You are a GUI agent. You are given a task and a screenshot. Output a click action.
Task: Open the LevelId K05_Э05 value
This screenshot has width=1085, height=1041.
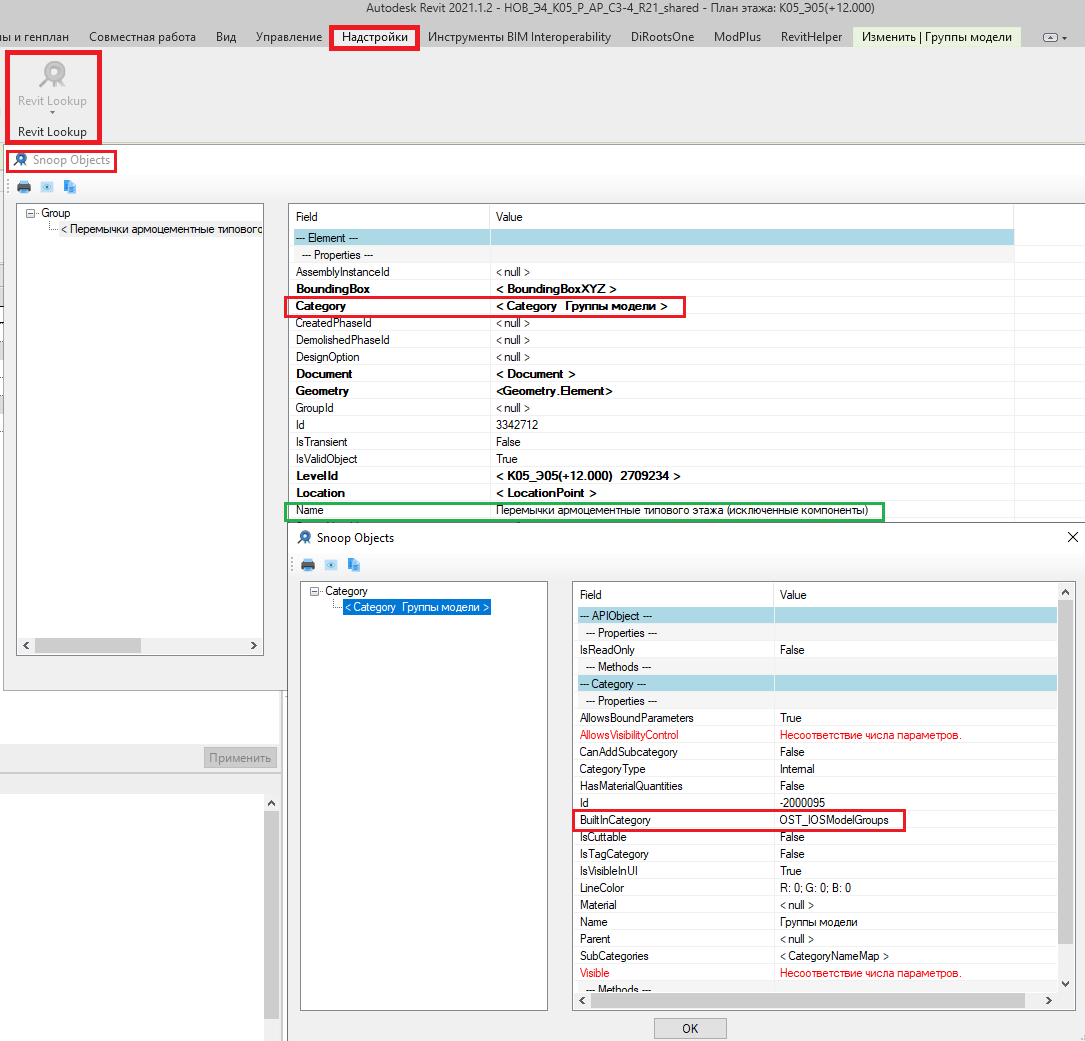point(587,476)
